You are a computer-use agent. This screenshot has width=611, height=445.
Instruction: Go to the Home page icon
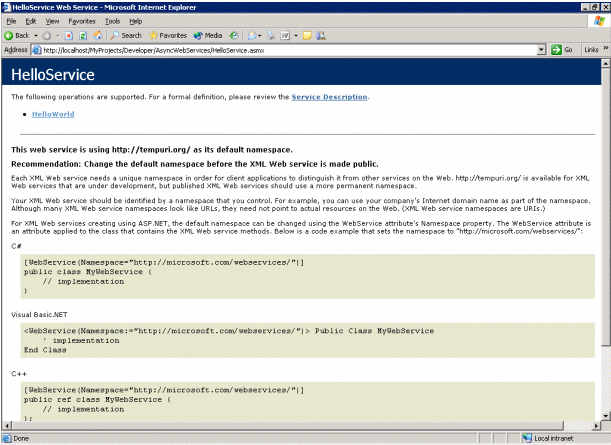(x=97, y=35)
